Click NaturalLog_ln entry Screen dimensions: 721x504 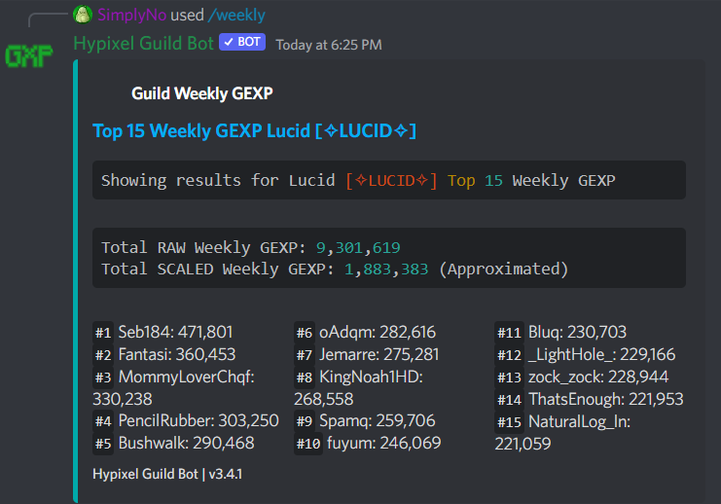click(563, 433)
